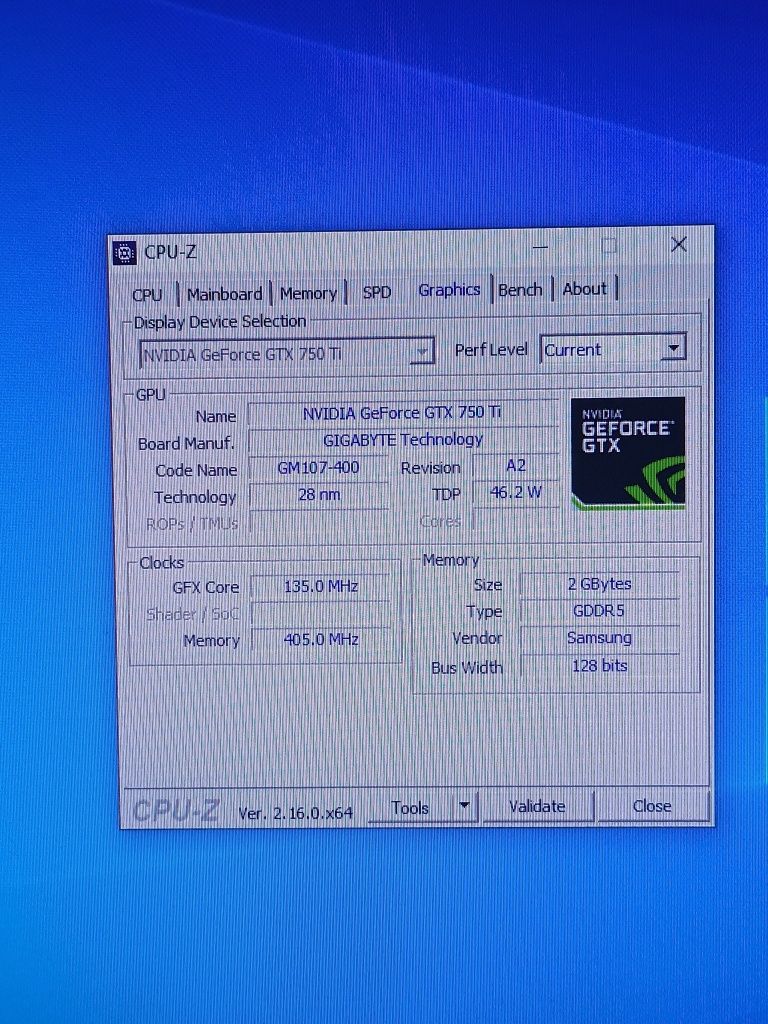The width and height of the screenshot is (768, 1024).
Task: Click the bus width 128 bits value
Action: click(x=600, y=666)
